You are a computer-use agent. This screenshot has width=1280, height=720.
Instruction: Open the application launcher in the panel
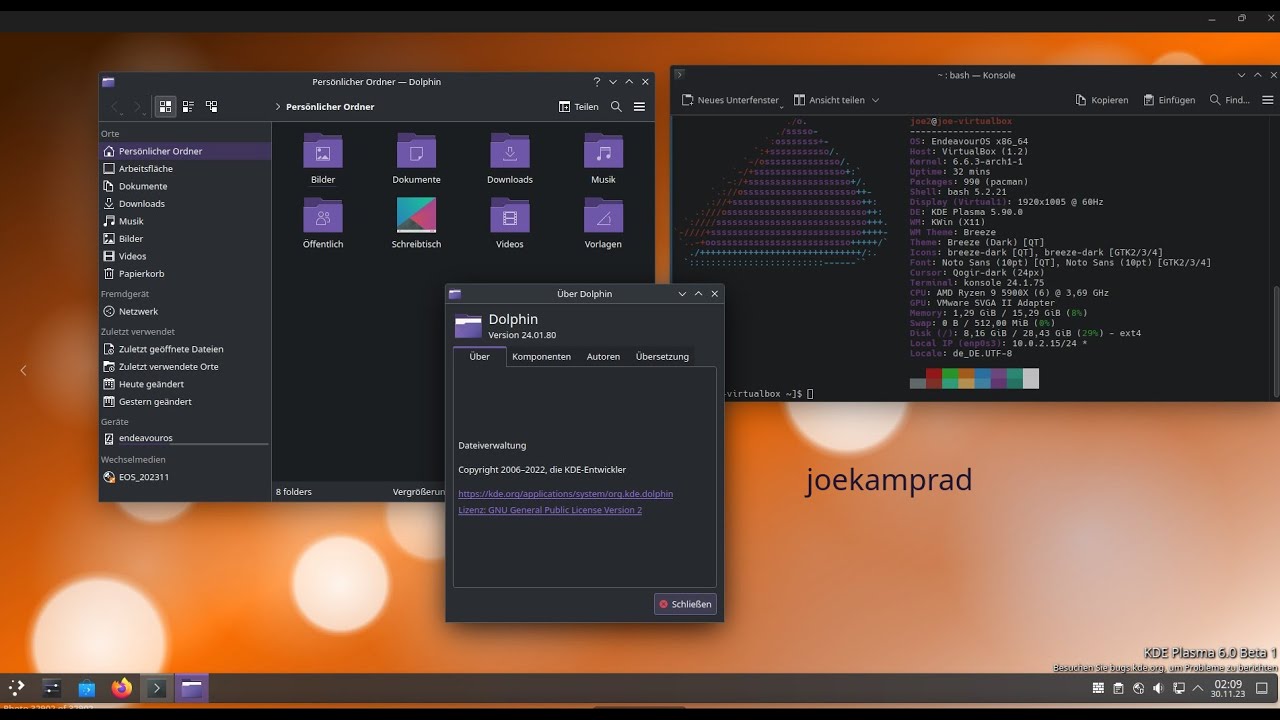pyautogui.click(x=17, y=687)
